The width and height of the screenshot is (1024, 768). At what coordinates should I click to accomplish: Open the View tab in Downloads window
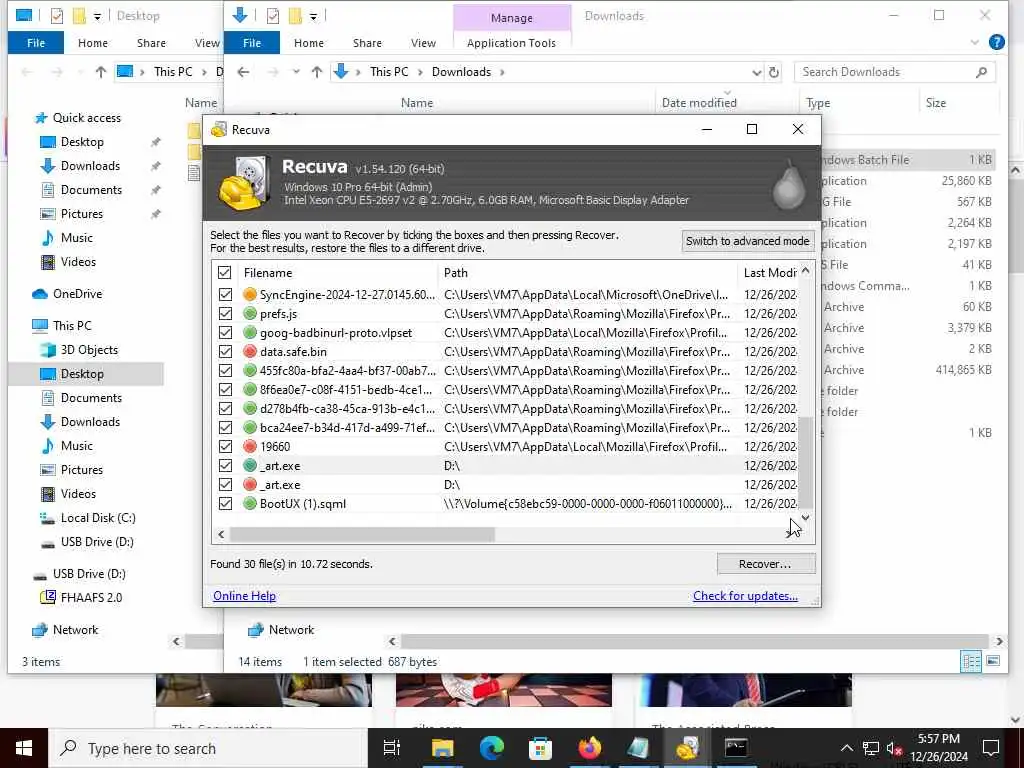[423, 43]
